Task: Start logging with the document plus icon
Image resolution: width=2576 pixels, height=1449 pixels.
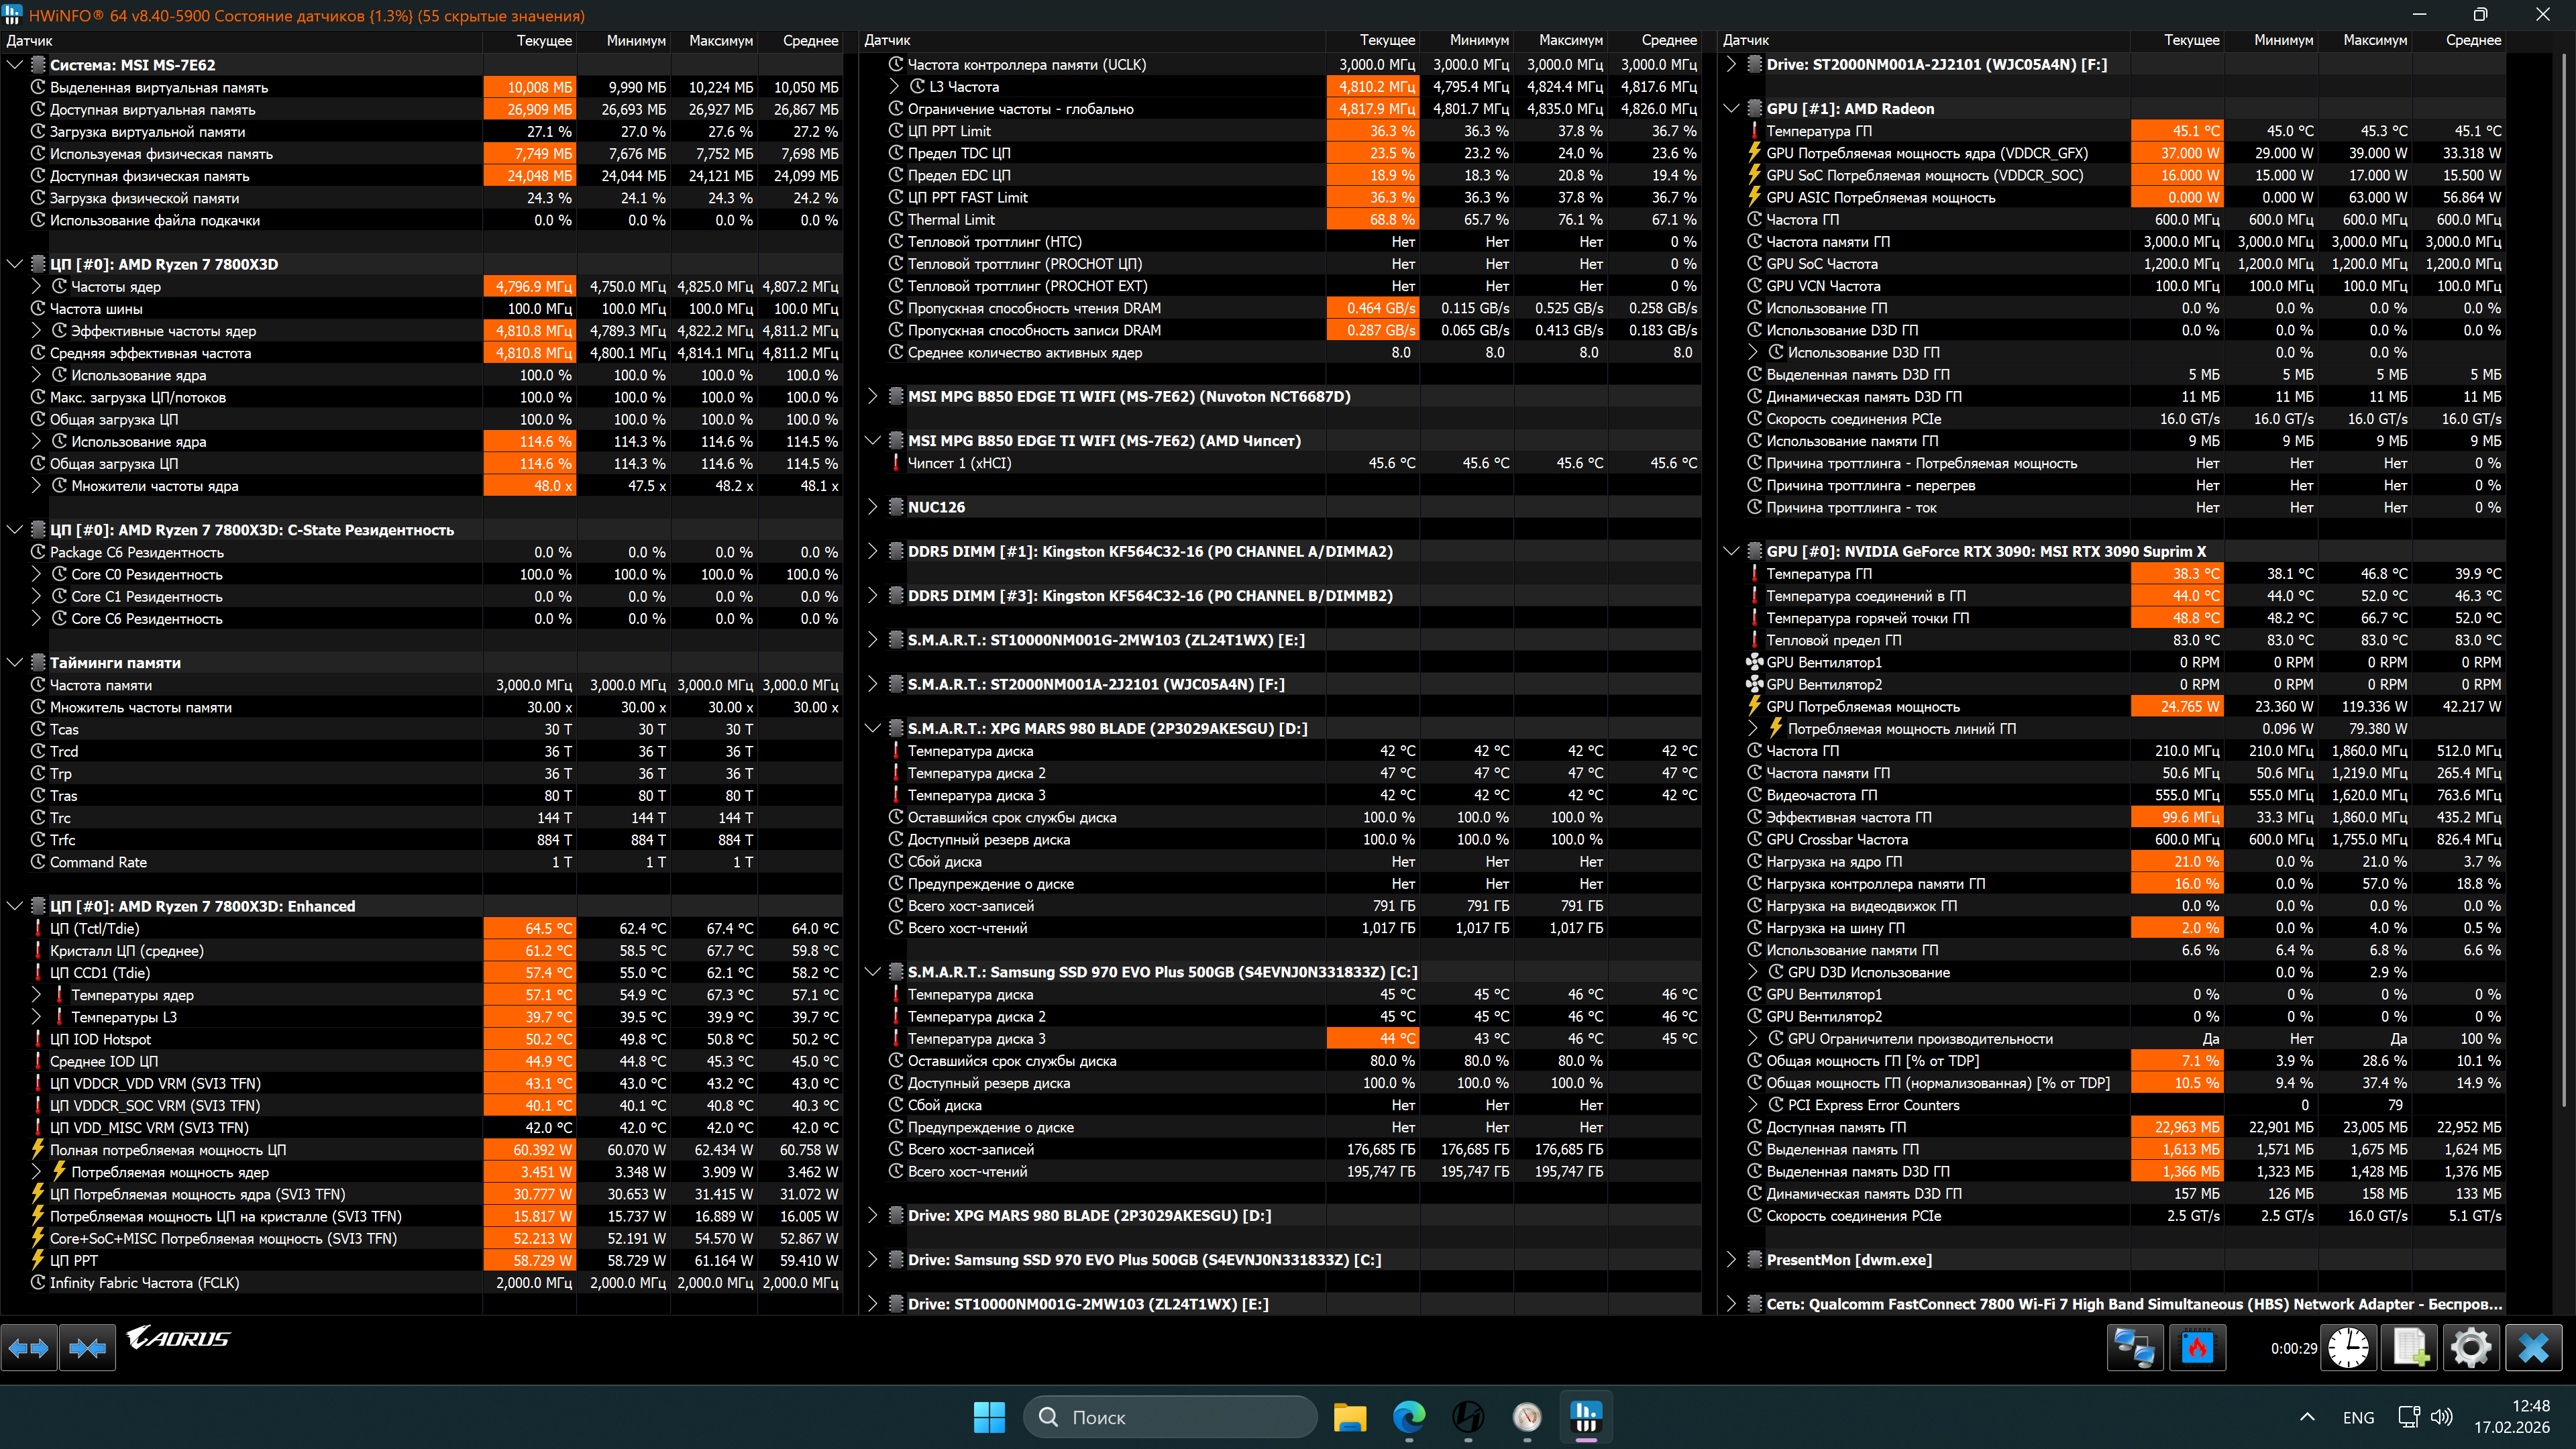Action: pyautogui.click(x=2410, y=1348)
